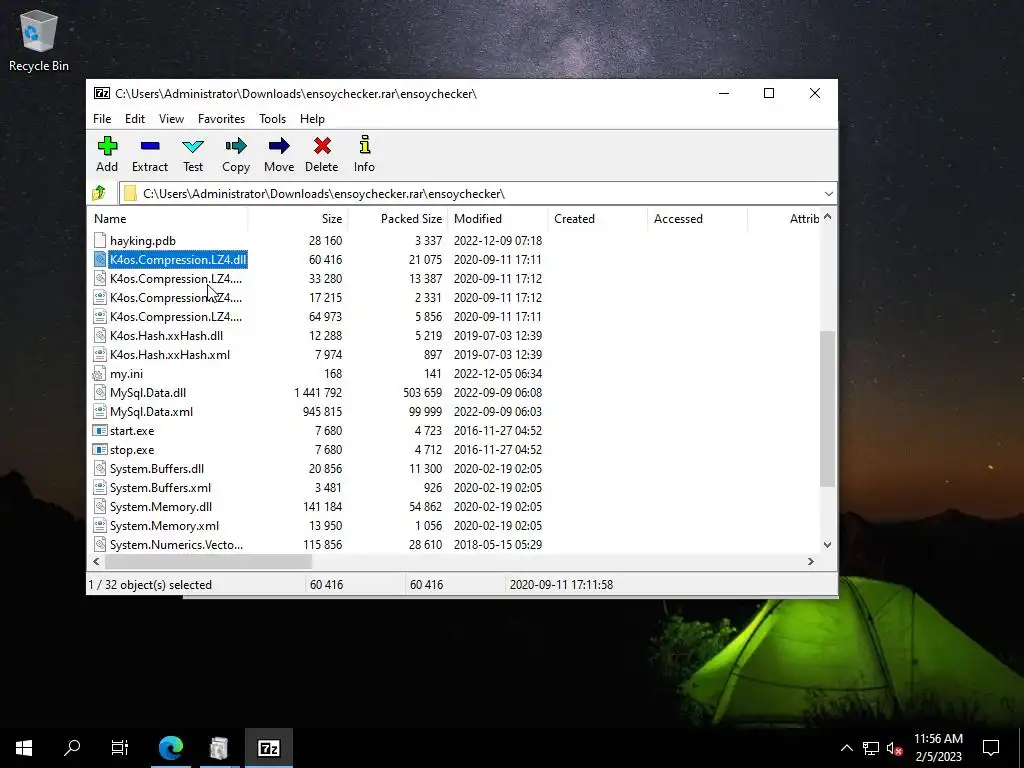Sort by the Created column header
This screenshot has height=768, width=1024.
(598, 219)
